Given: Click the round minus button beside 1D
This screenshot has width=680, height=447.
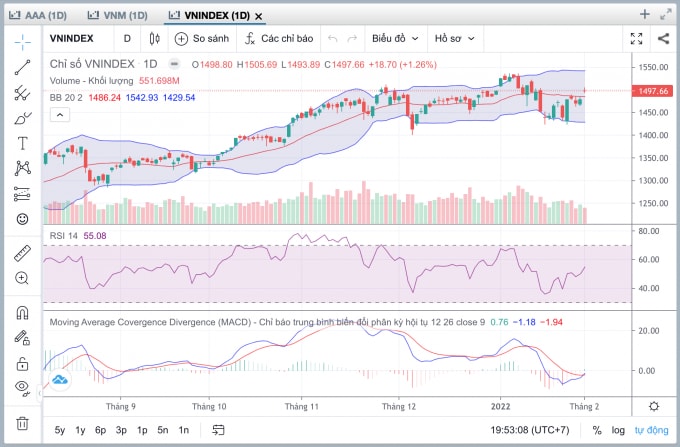Looking at the screenshot, I should click(x=174, y=64).
